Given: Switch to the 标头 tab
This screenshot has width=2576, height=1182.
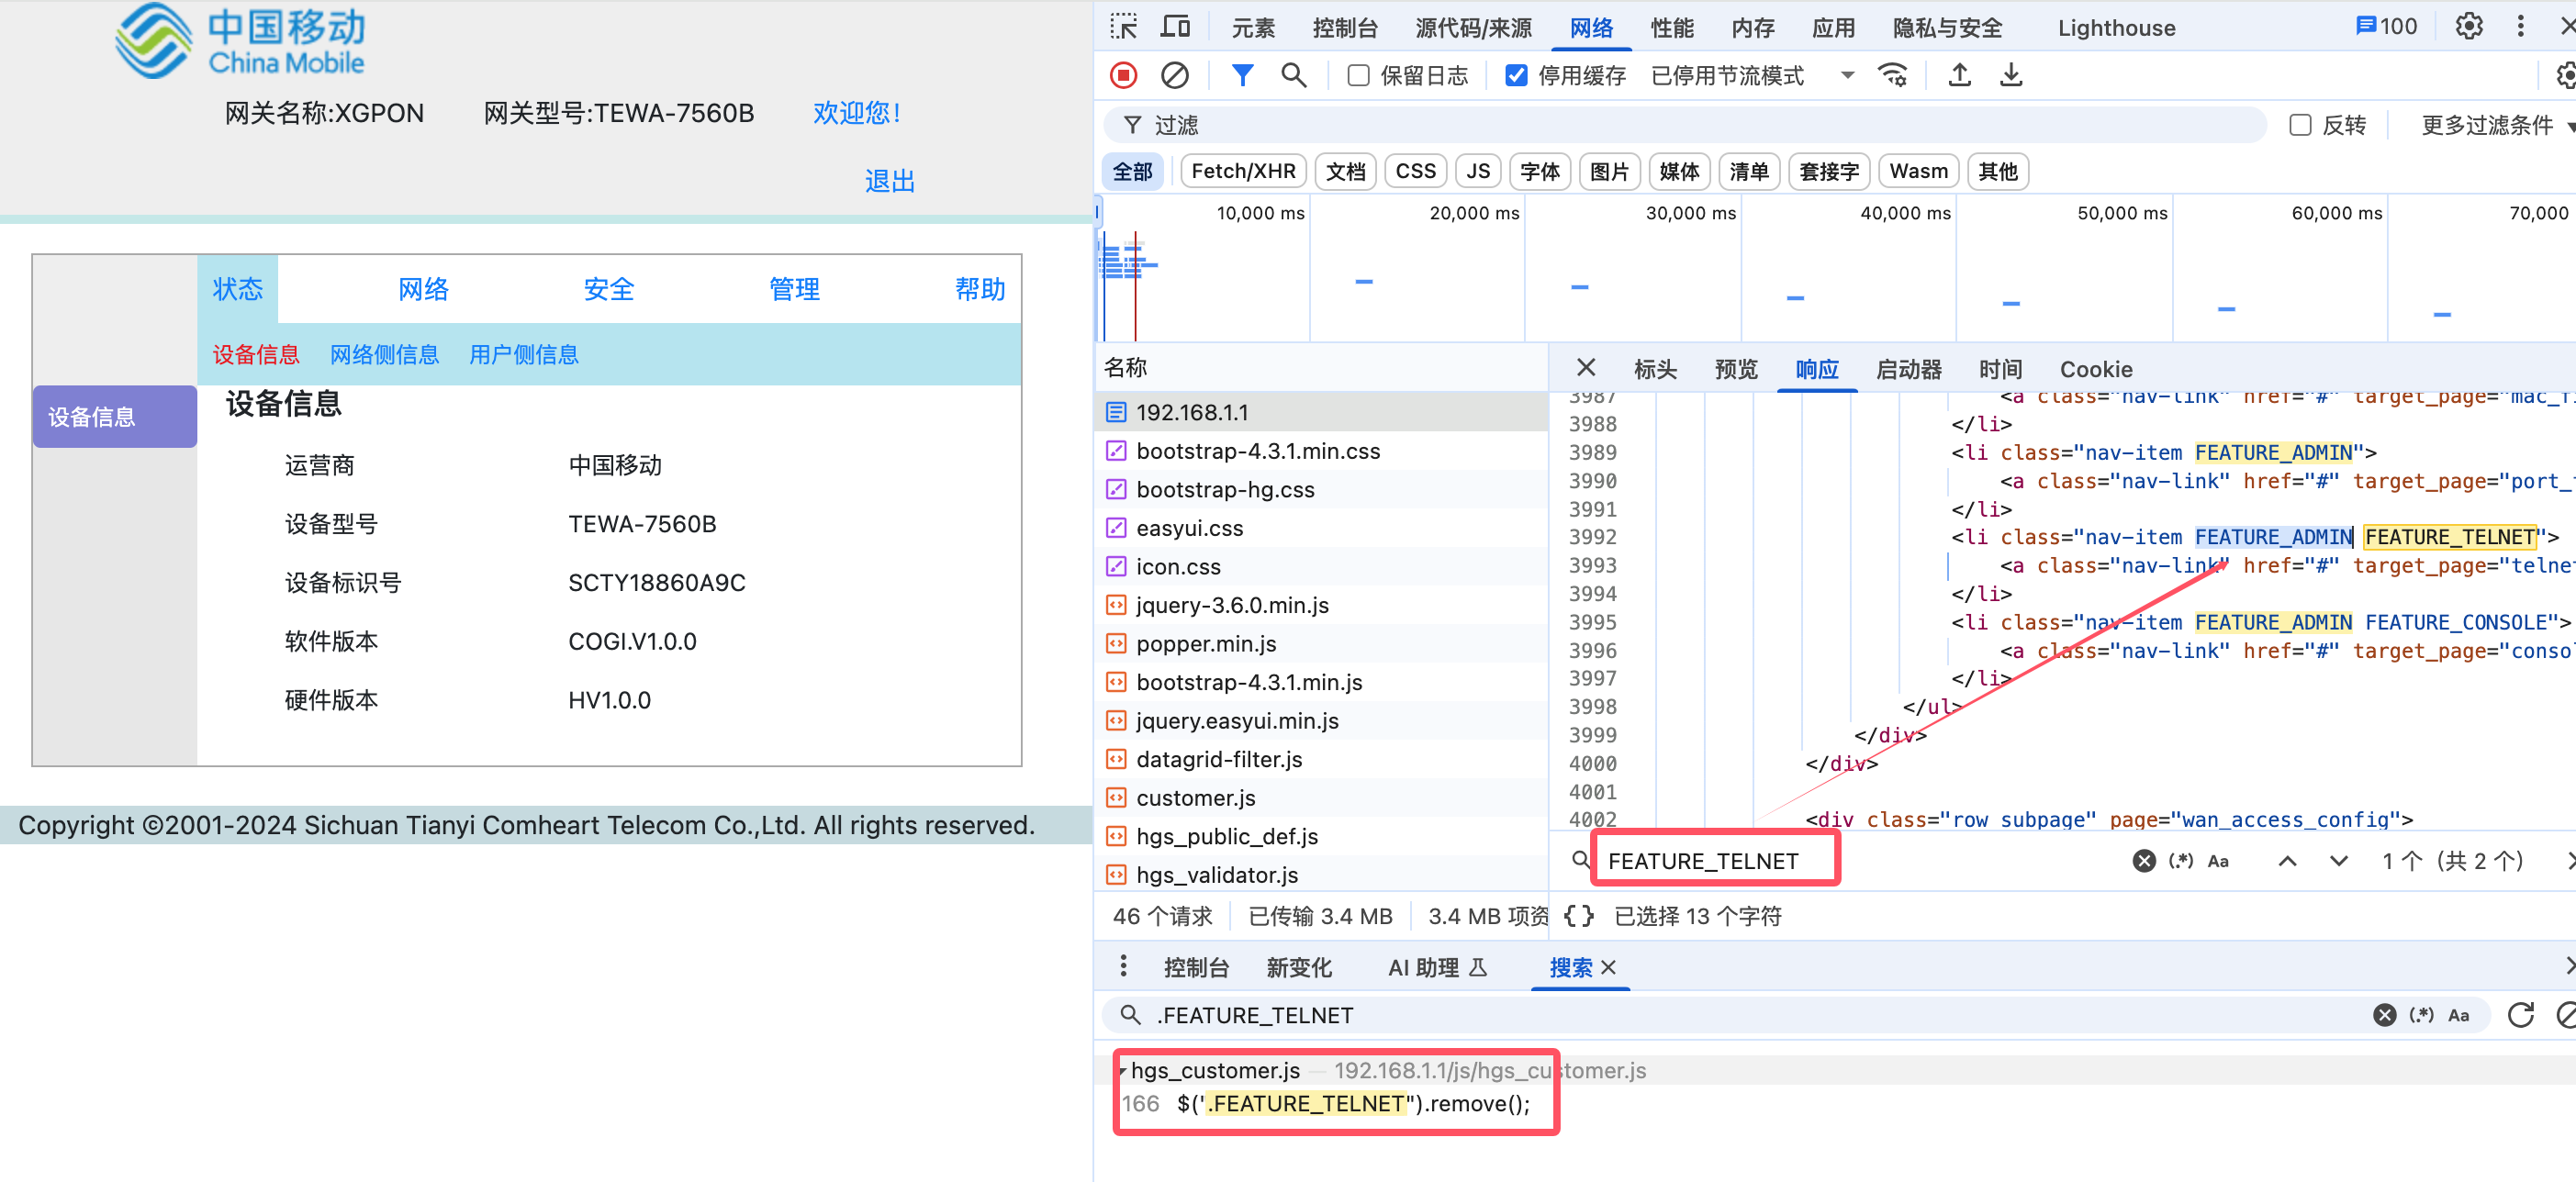Looking at the screenshot, I should (1654, 369).
